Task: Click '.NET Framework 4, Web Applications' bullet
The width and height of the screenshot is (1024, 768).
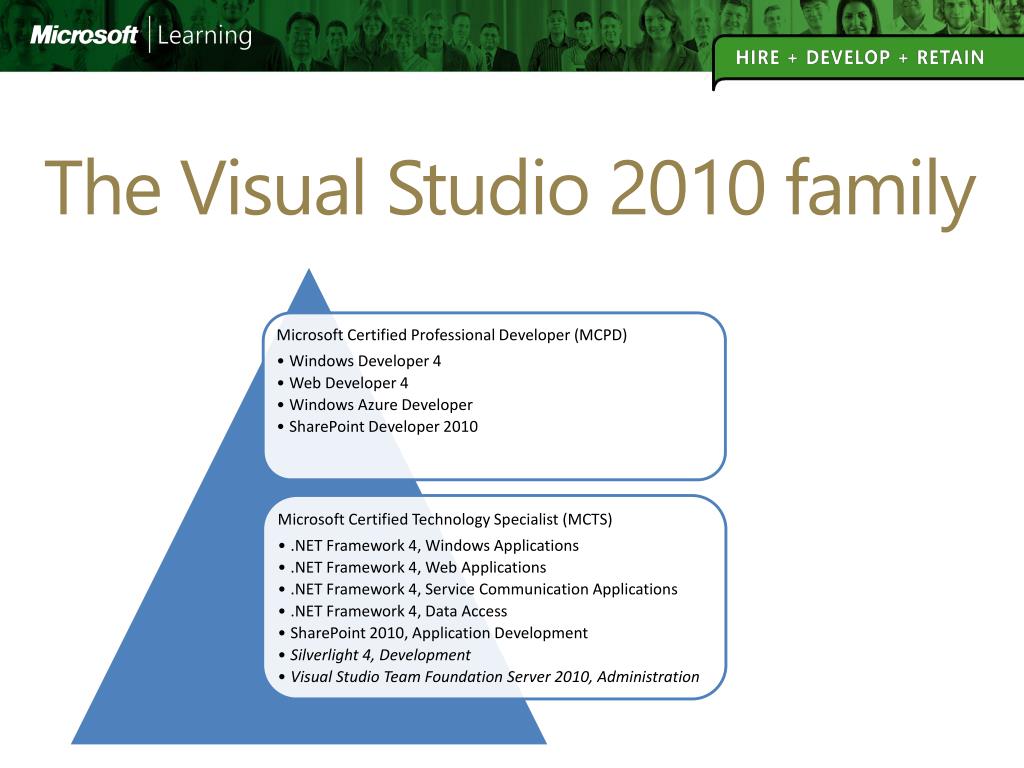Action: [x=412, y=568]
